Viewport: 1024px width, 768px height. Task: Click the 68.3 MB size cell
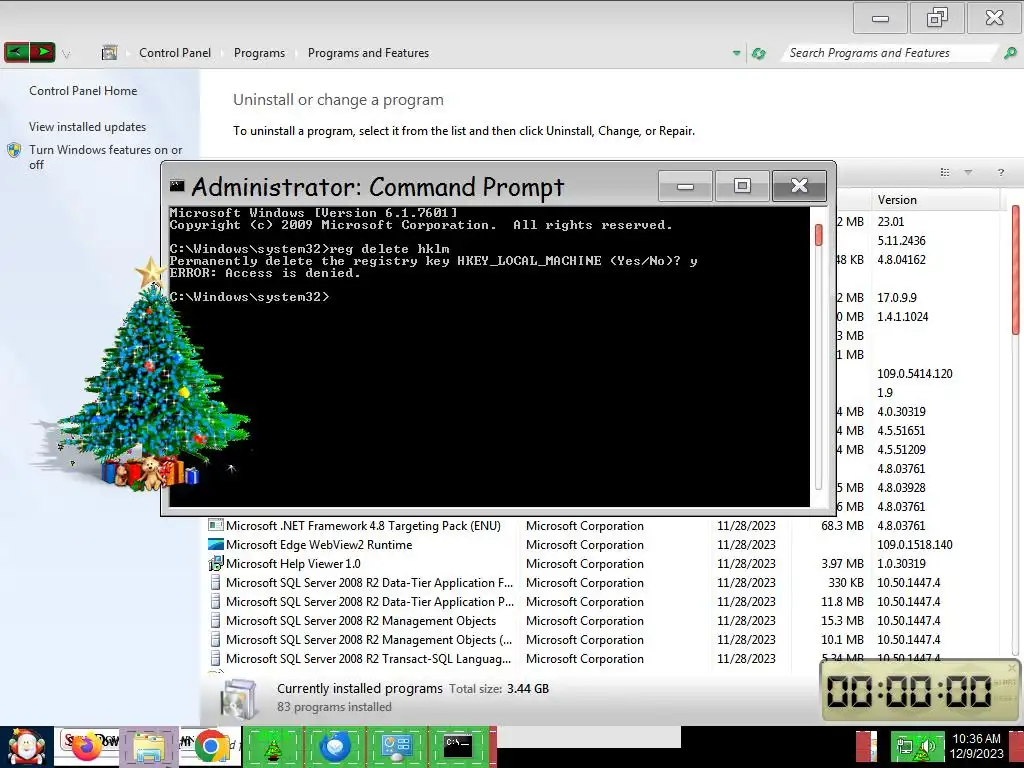click(842, 526)
